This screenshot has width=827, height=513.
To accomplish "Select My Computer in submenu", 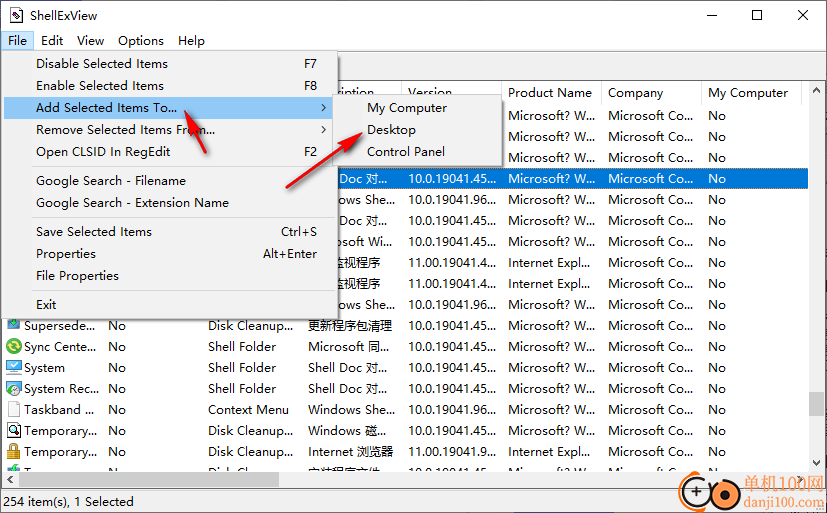I will [417, 108].
